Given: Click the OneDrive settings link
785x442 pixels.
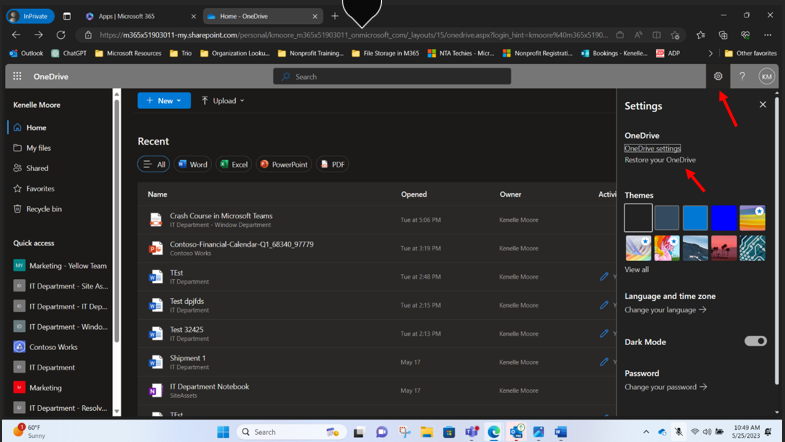Looking at the screenshot, I should [652, 148].
